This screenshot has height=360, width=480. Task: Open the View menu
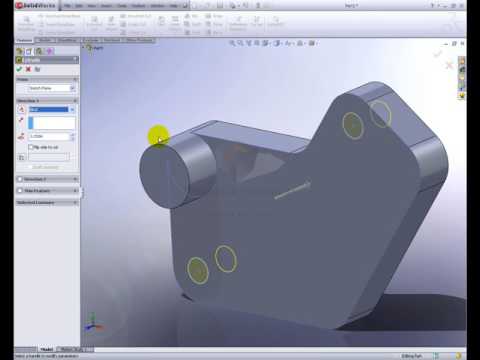[92, 6]
